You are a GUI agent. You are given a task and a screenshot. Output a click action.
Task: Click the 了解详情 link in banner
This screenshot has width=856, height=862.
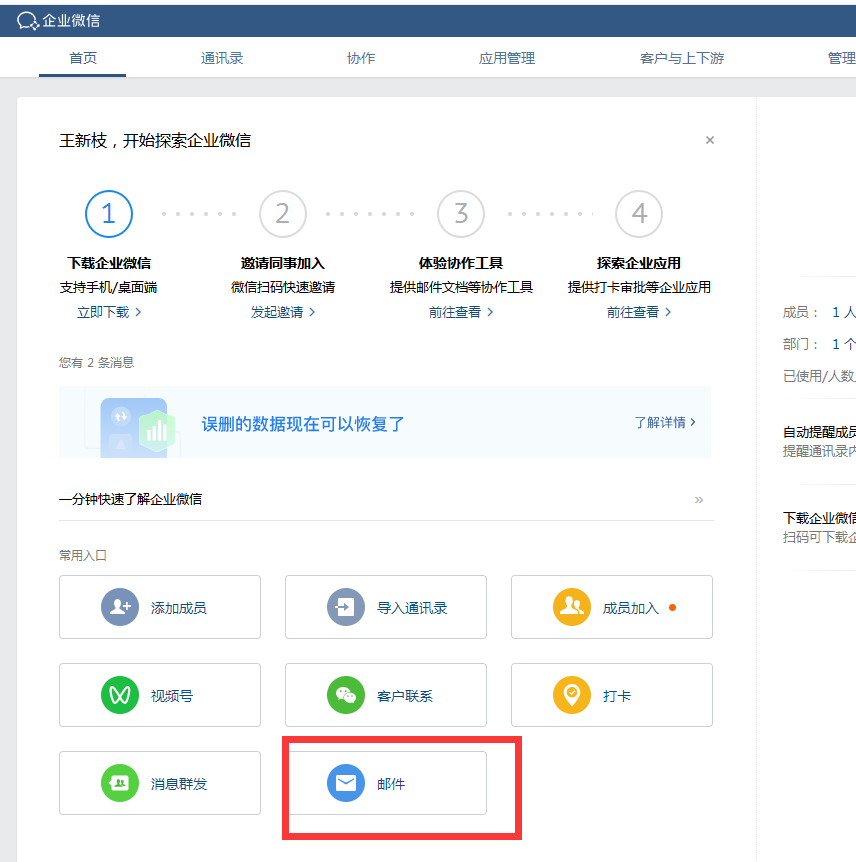[665, 422]
